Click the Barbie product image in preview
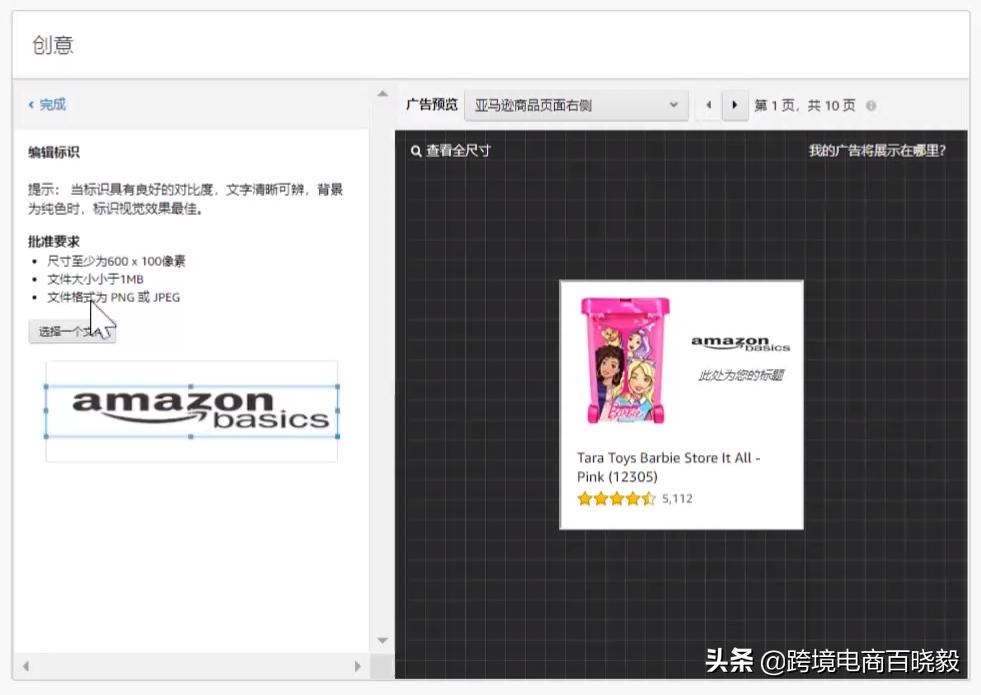 [x=626, y=361]
